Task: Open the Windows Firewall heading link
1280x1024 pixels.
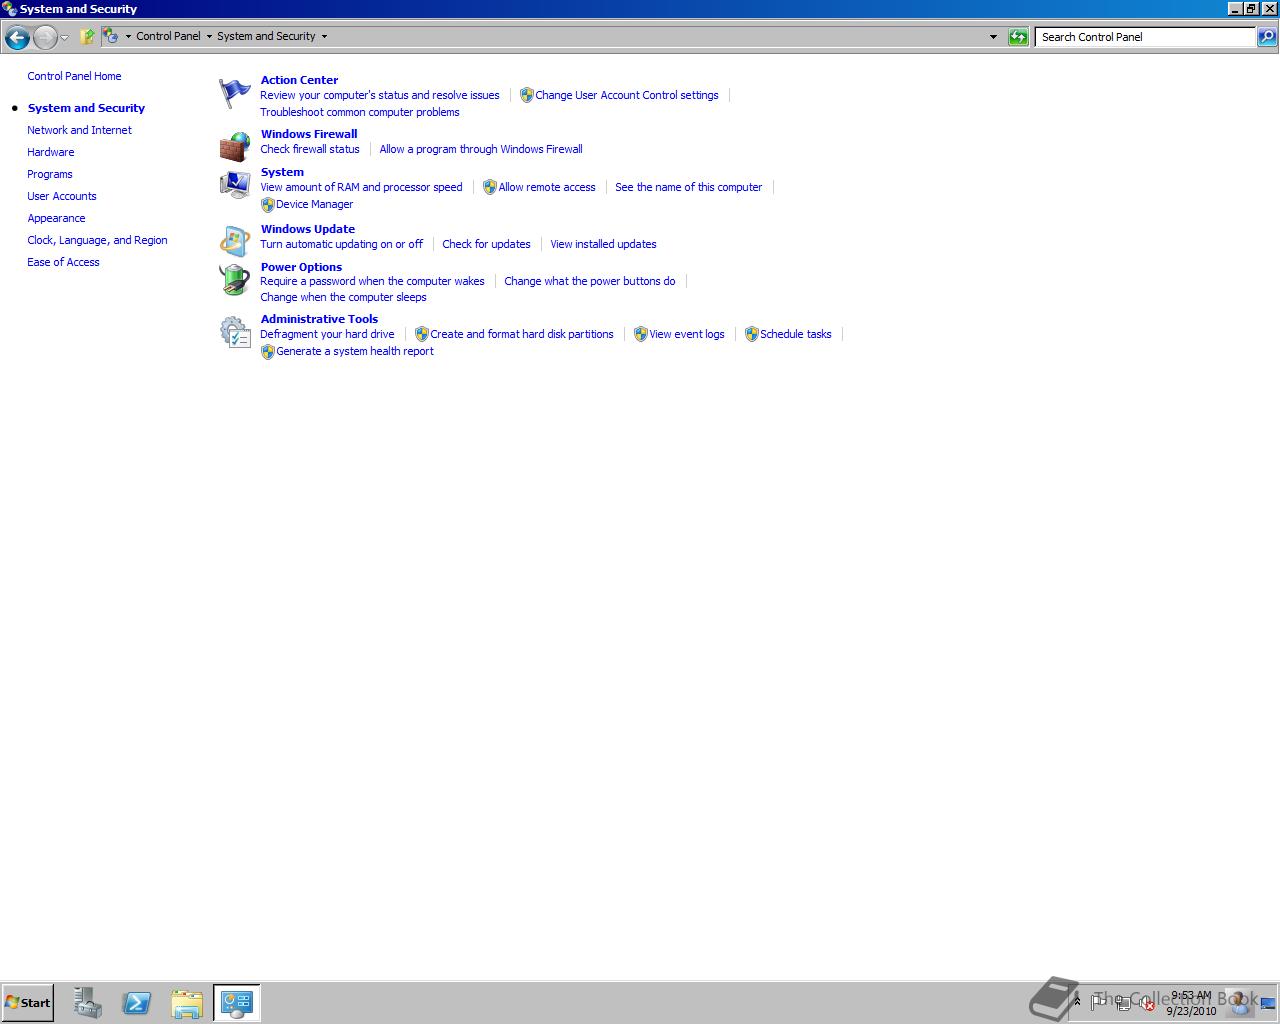Action: point(309,134)
